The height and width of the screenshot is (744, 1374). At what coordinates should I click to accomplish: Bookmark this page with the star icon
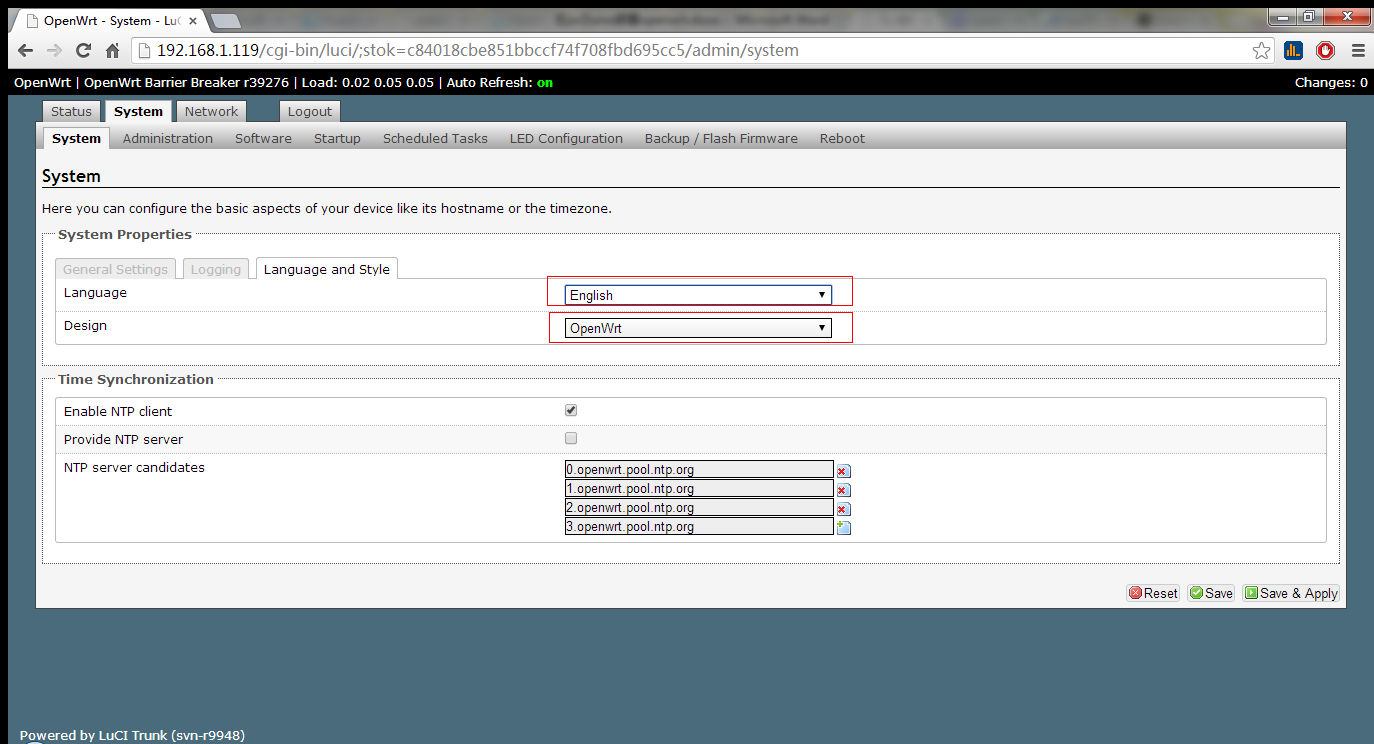pyautogui.click(x=1262, y=50)
